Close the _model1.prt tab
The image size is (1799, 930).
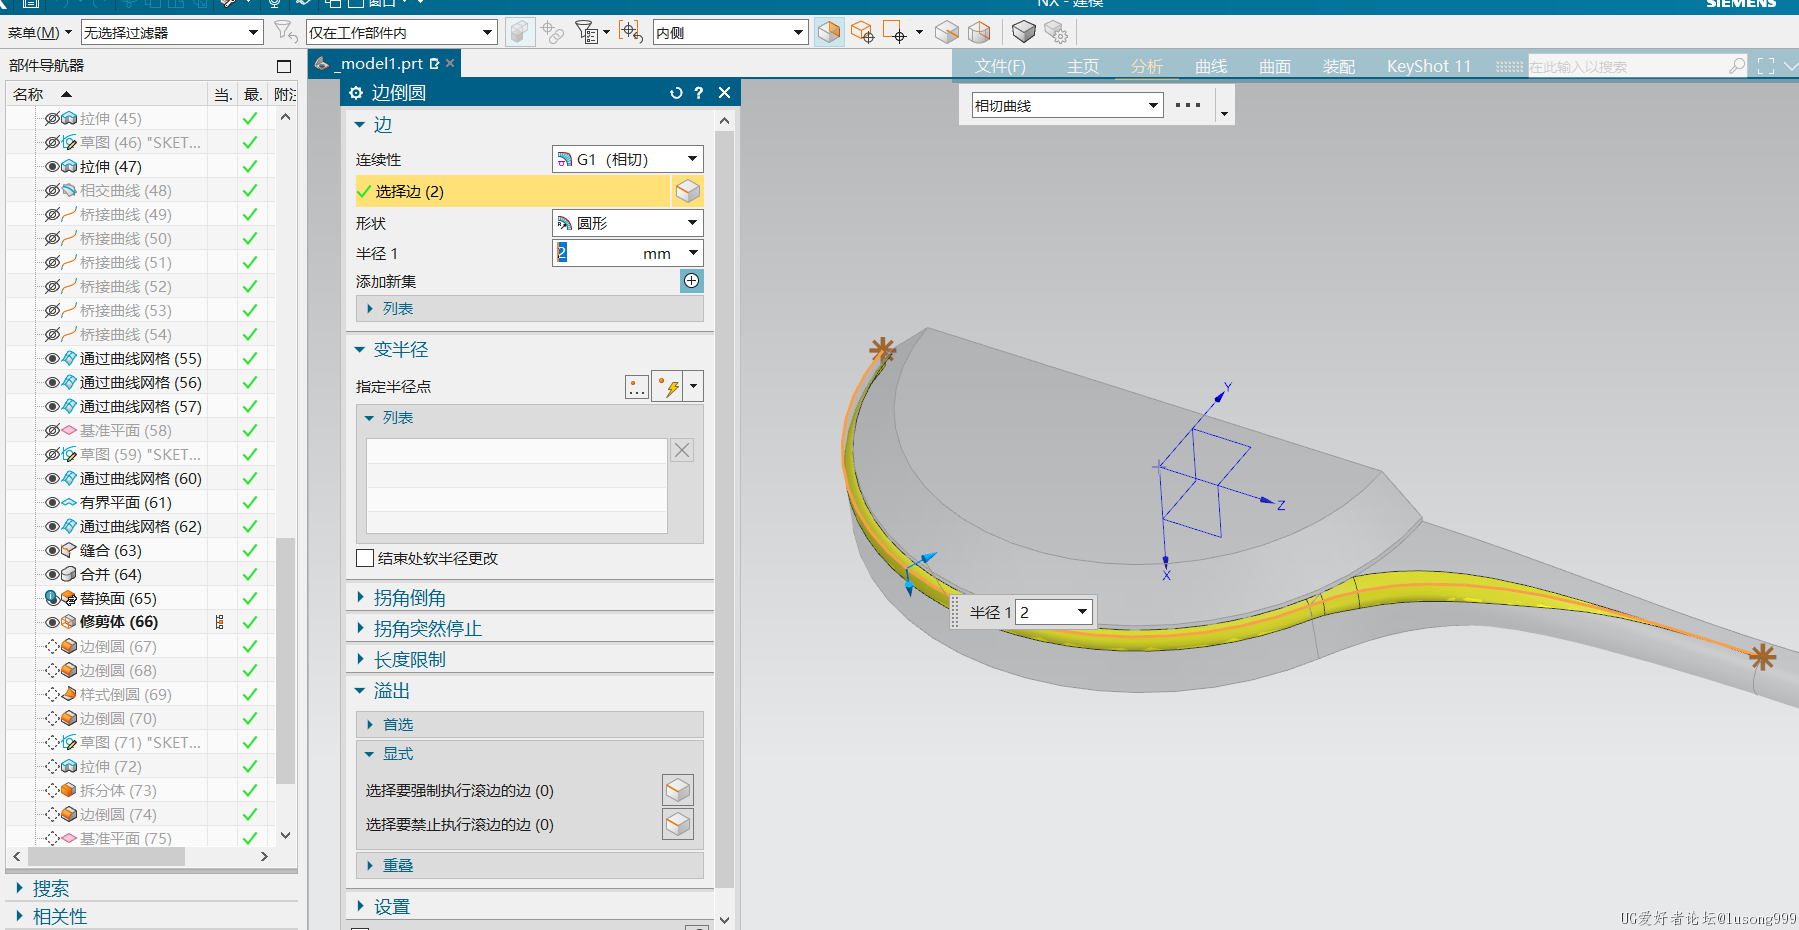450,63
